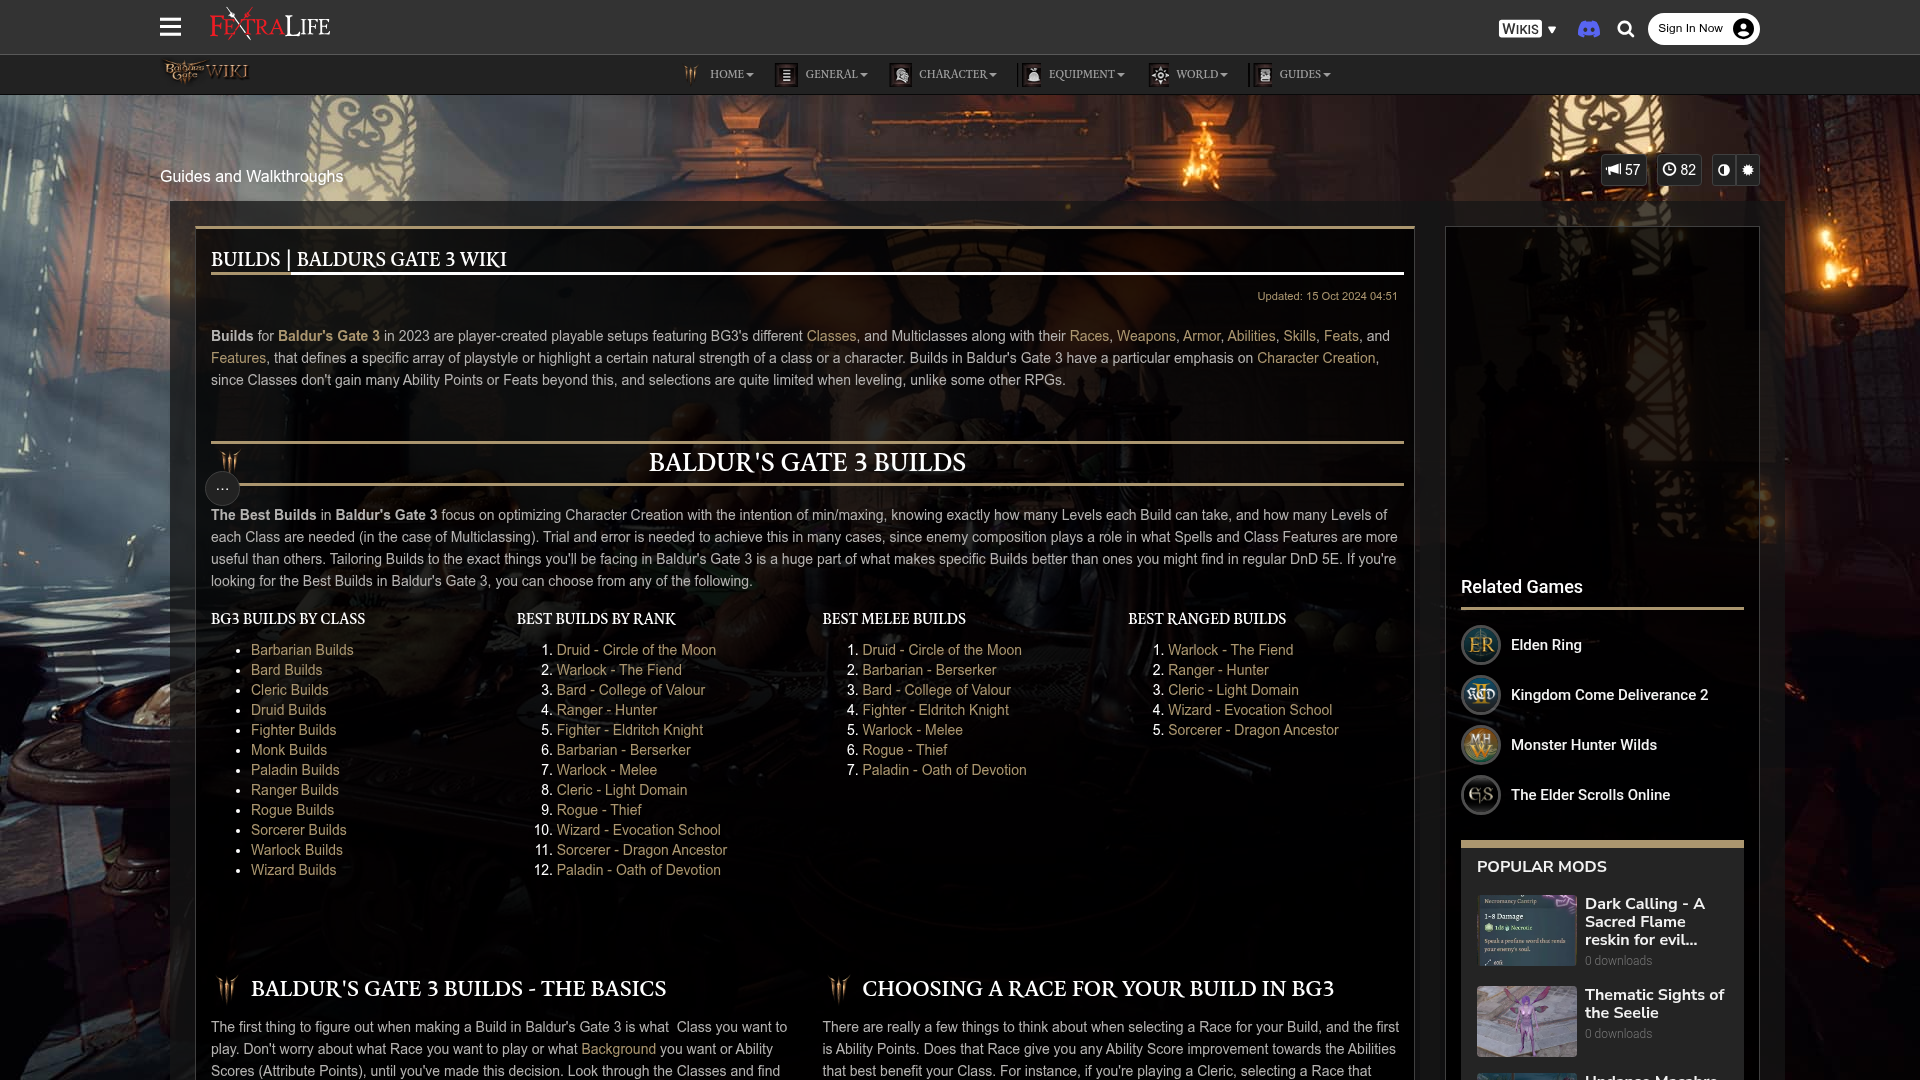Expand the WORLD dropdown menu
The height and width of the screenshot is (1080, 1920).
click(1201, 74)
